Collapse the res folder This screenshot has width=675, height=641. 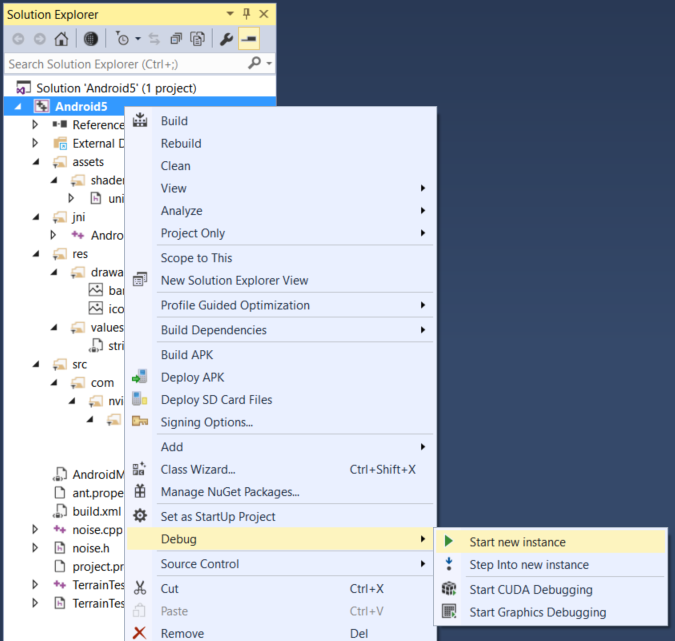36,254
